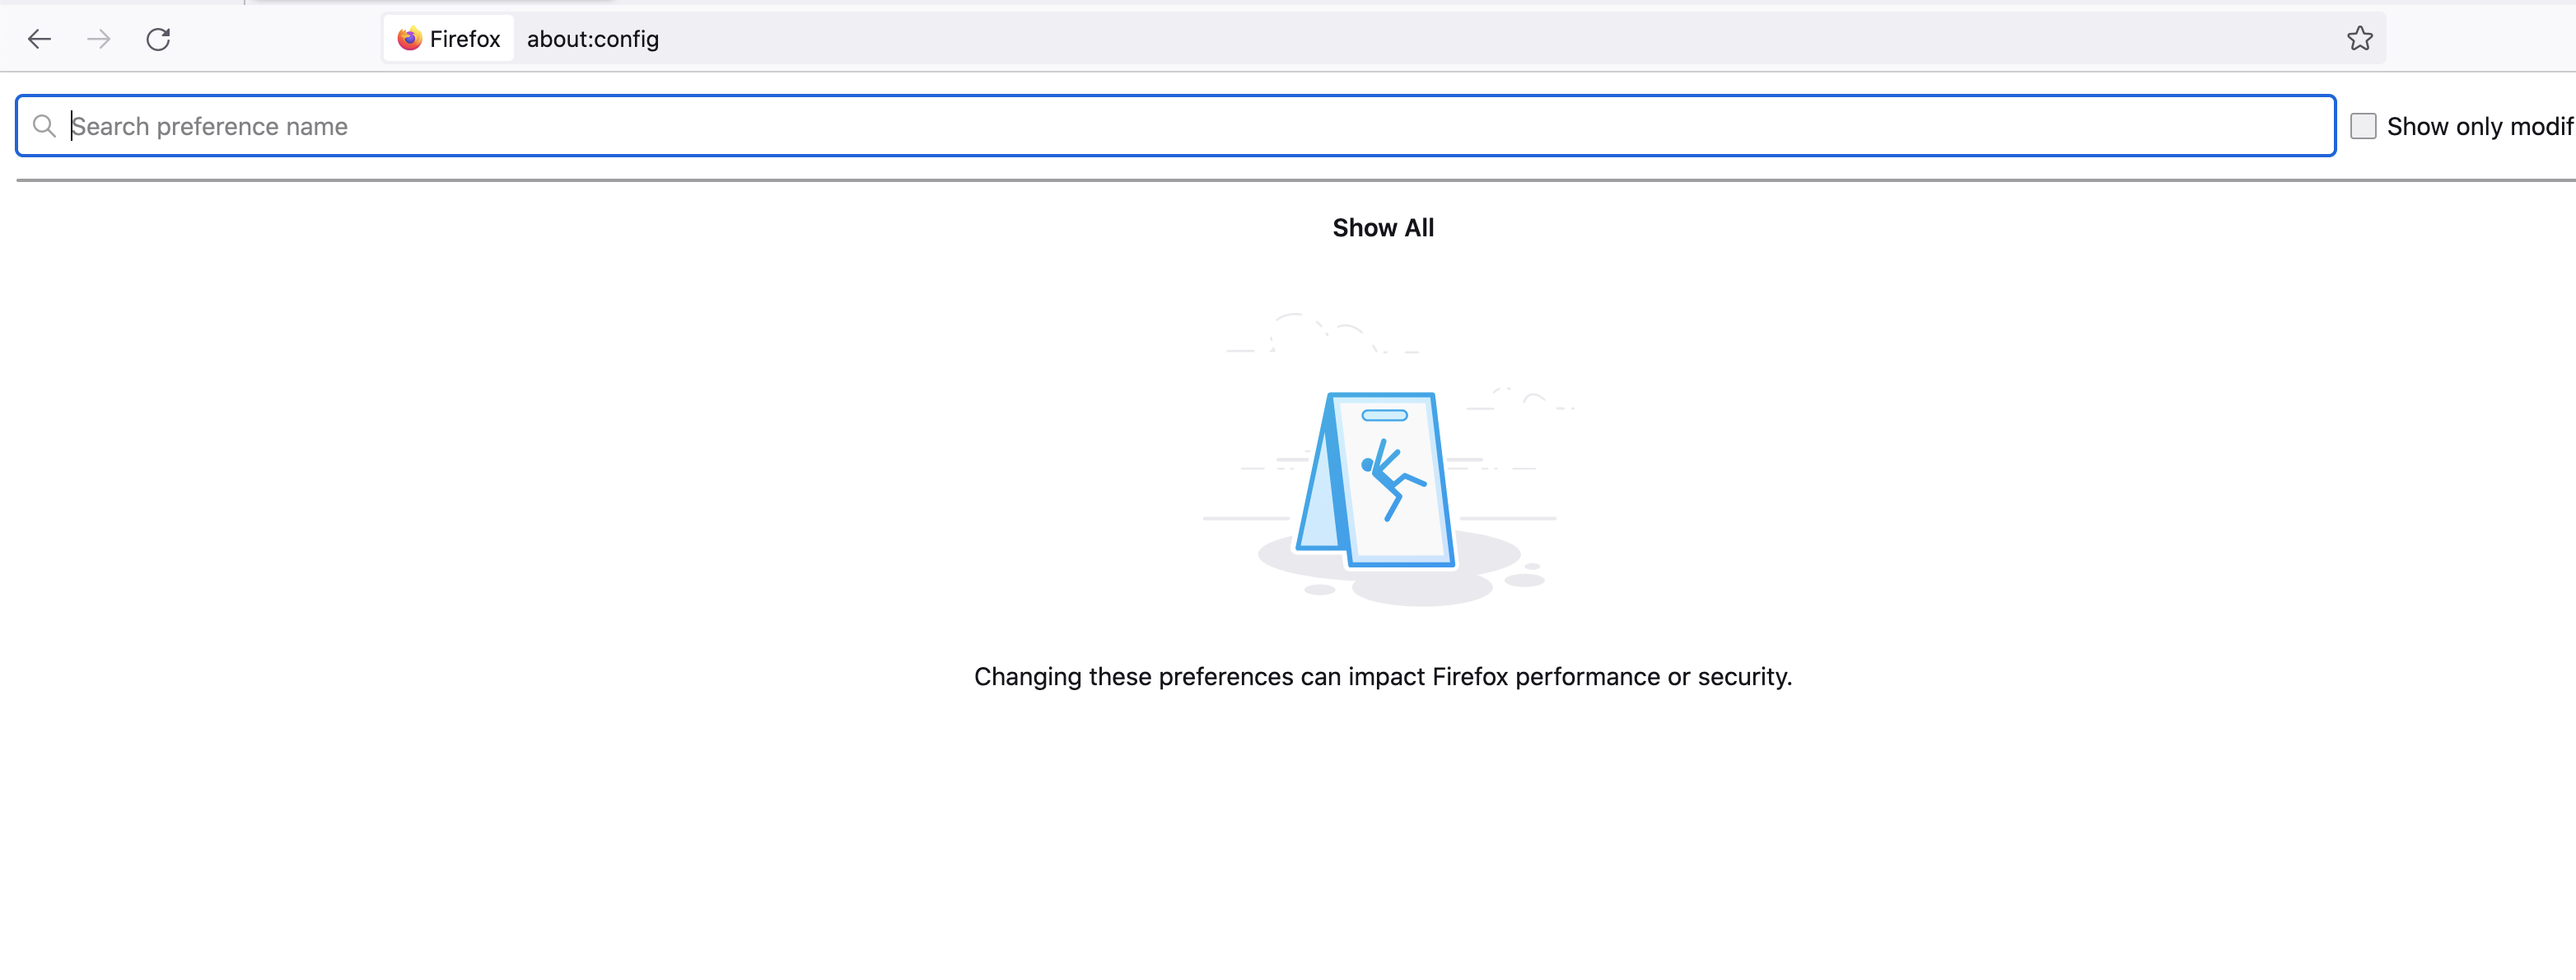Click blank page area below warning text

[1380, 850]
